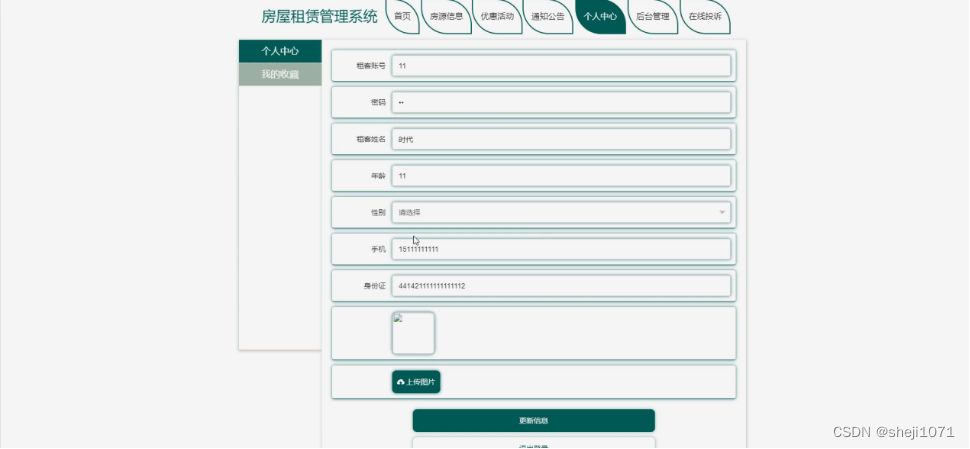Image resolution: width=970 pixels, height=449 pixels.
Task: Open the 后台管理 tab
Action: (x=653, y=17)
